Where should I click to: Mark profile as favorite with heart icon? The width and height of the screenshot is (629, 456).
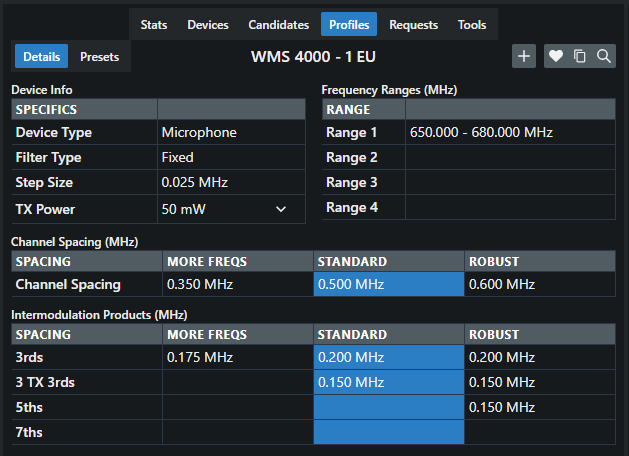(x=556, y=56)
